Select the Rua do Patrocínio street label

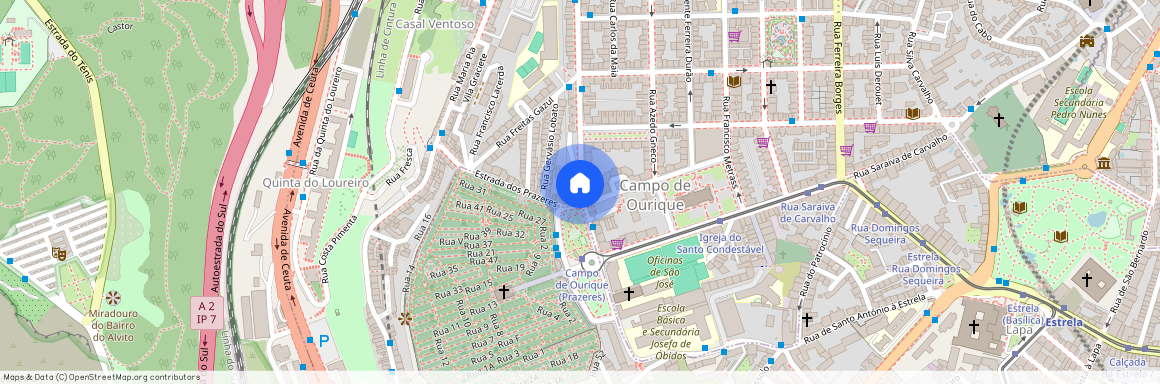click(816, 261)
